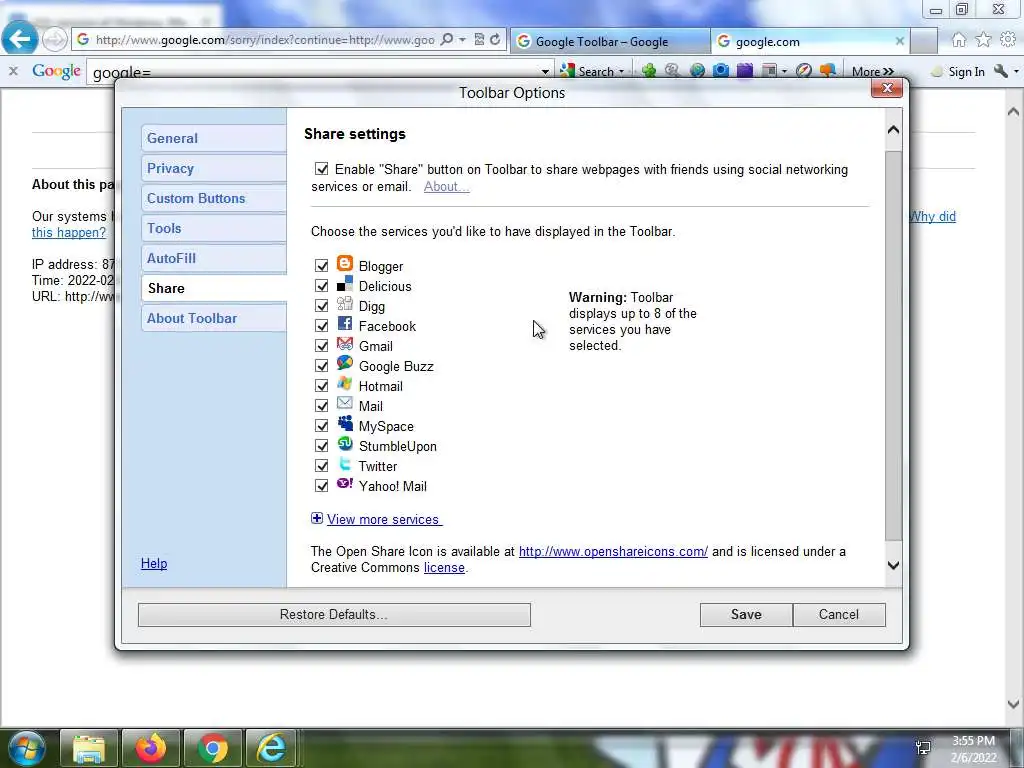
Task: Open File Explorer from the taskbar
Action: pyautogui.click(x=89, y=748)
